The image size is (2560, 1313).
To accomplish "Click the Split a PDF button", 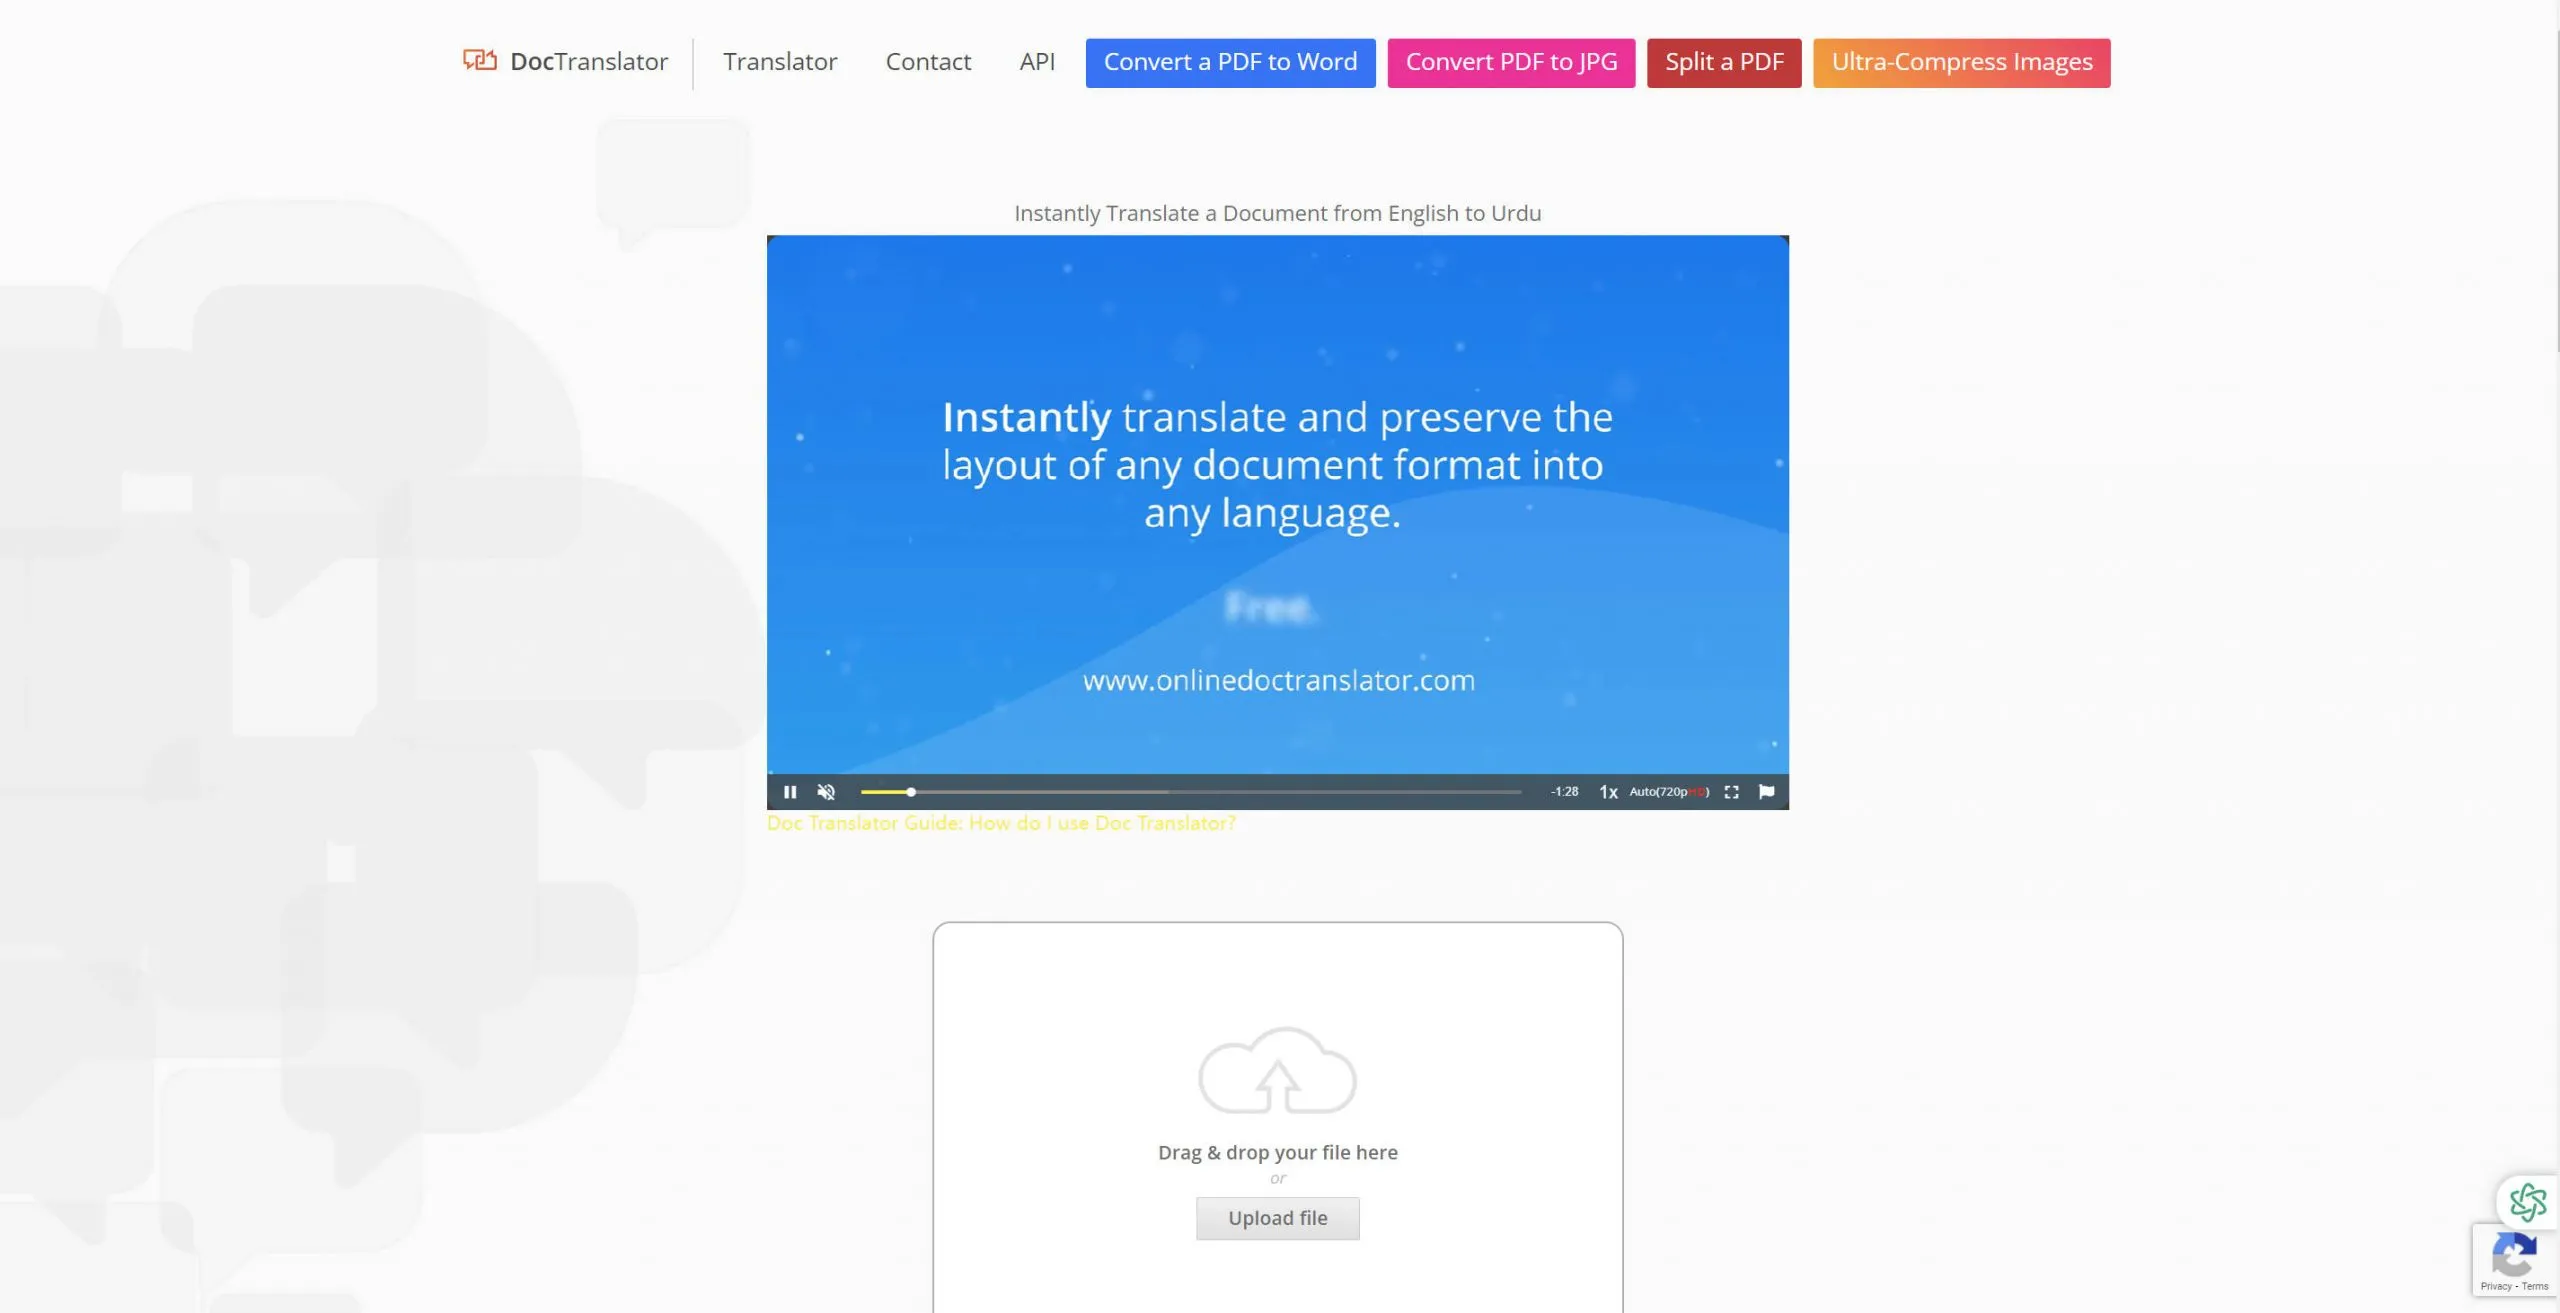I will click(1725, 62).
